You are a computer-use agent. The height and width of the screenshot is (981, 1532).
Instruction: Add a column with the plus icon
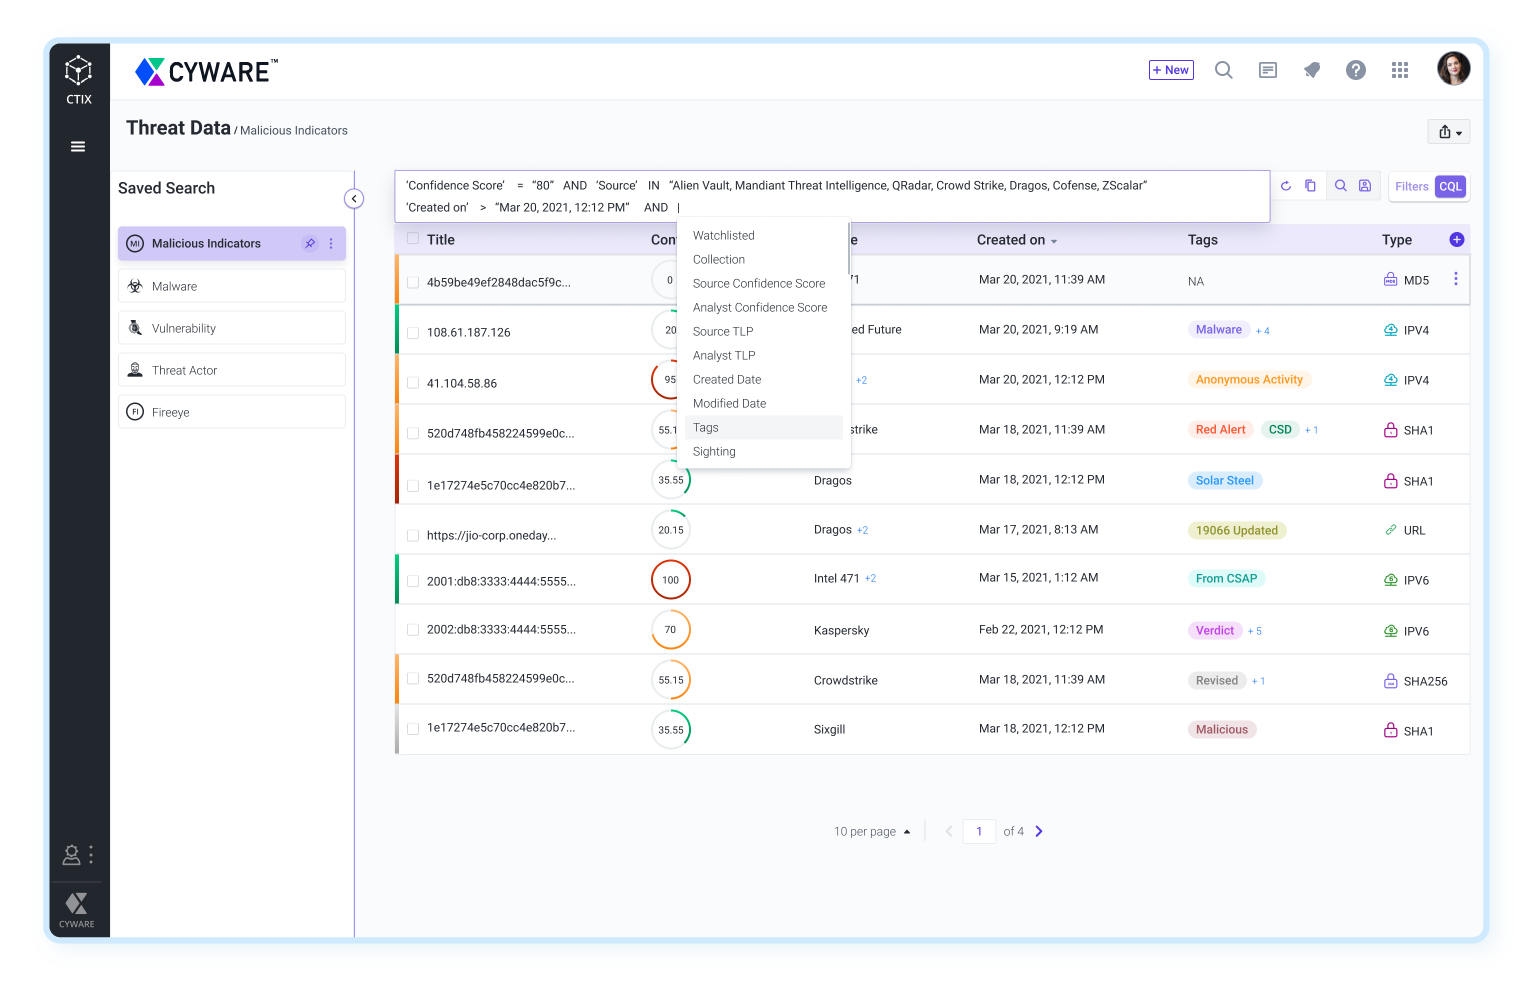(x=1456, y=239)
